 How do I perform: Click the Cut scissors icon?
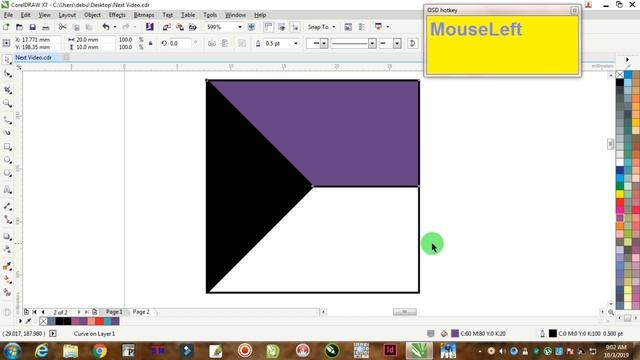coord(62,27)
